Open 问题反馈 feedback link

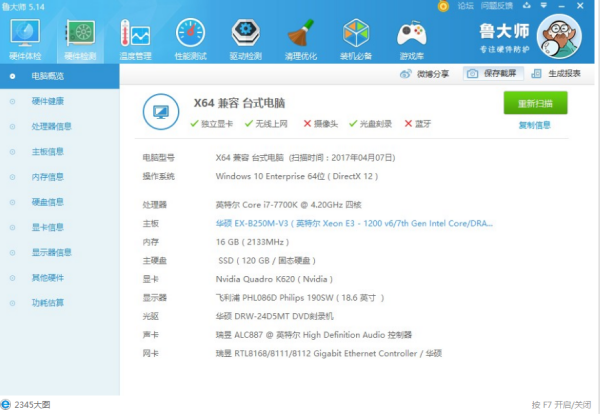pos(497,6)
